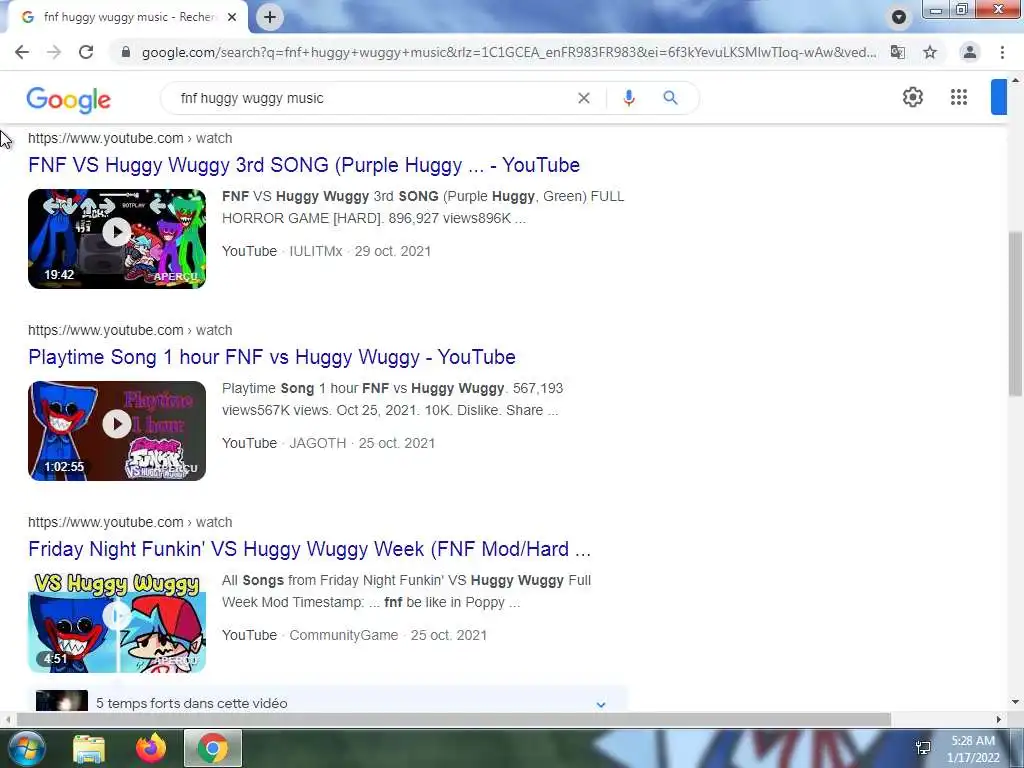
Task: Select the fnf huggy wuggy music tab
Action: [x=129, y=17]
